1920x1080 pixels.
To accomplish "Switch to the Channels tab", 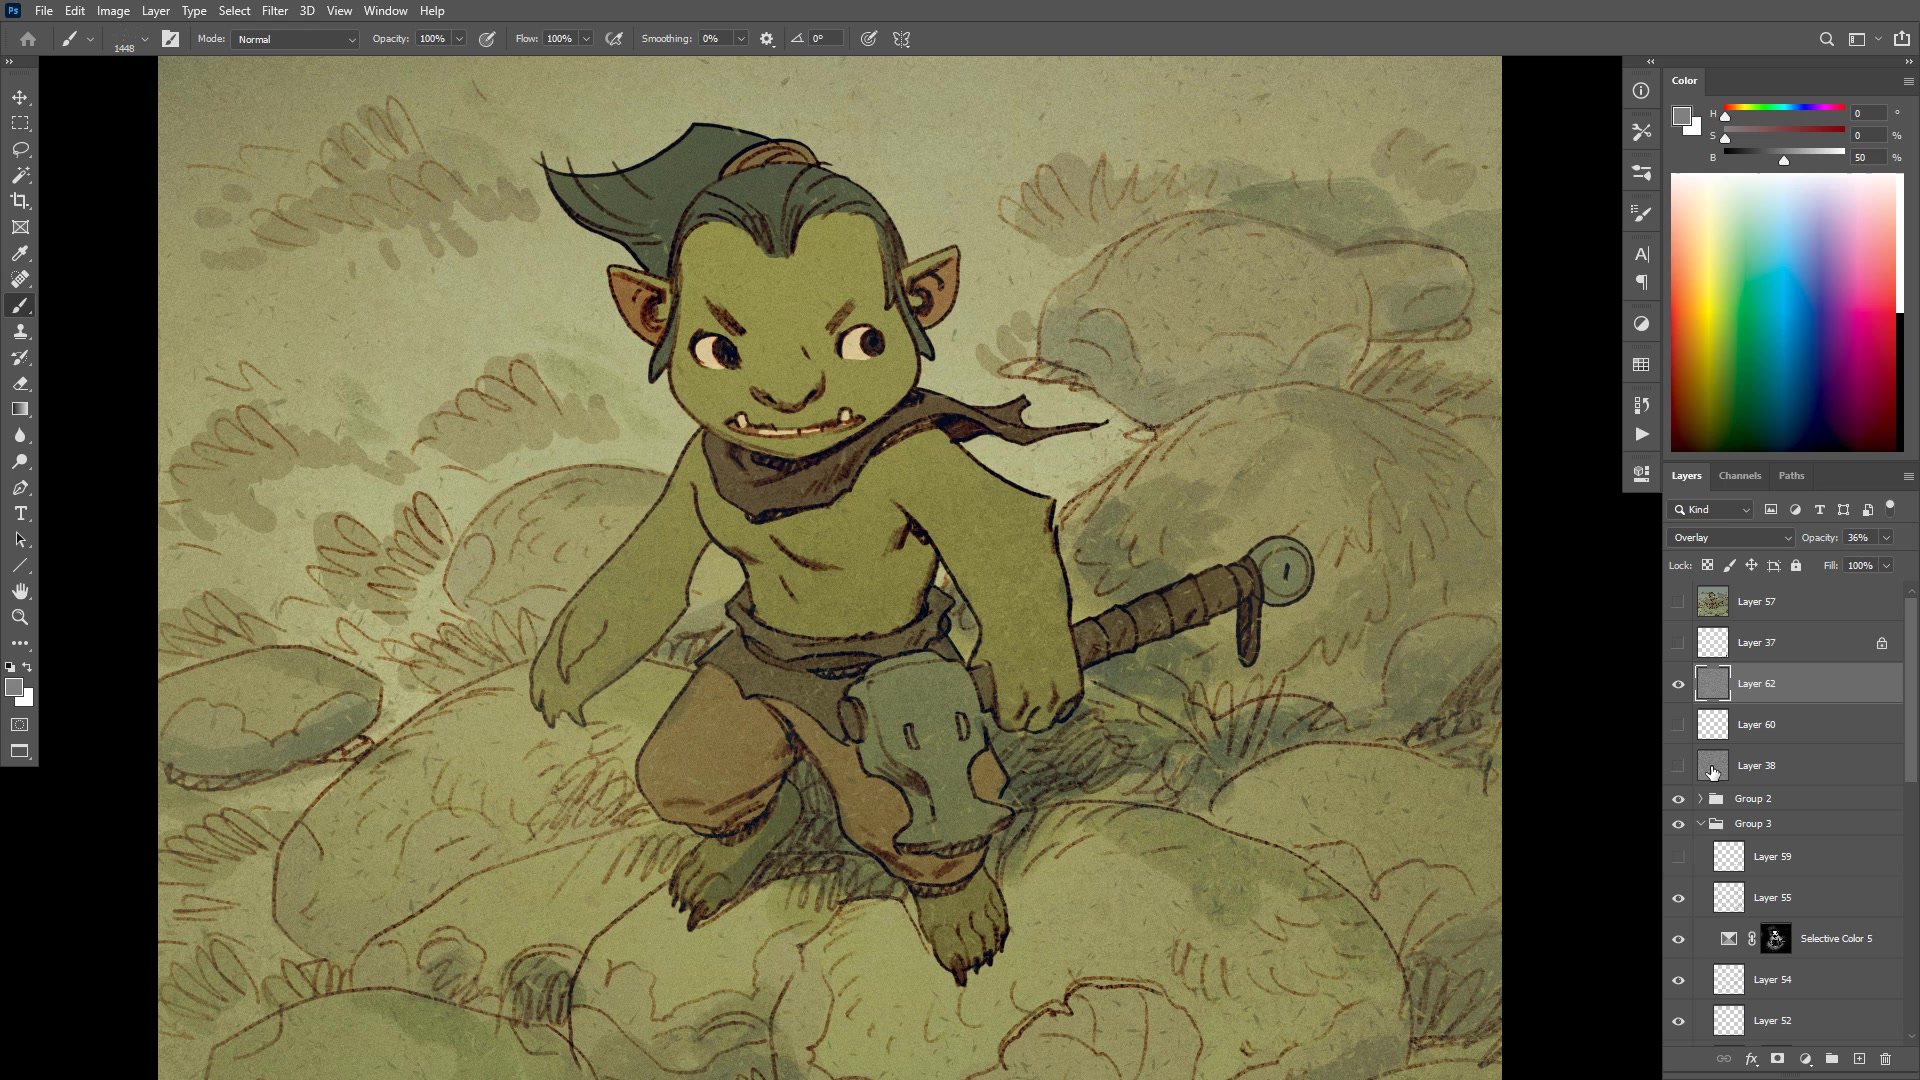I will point(1739,476).
